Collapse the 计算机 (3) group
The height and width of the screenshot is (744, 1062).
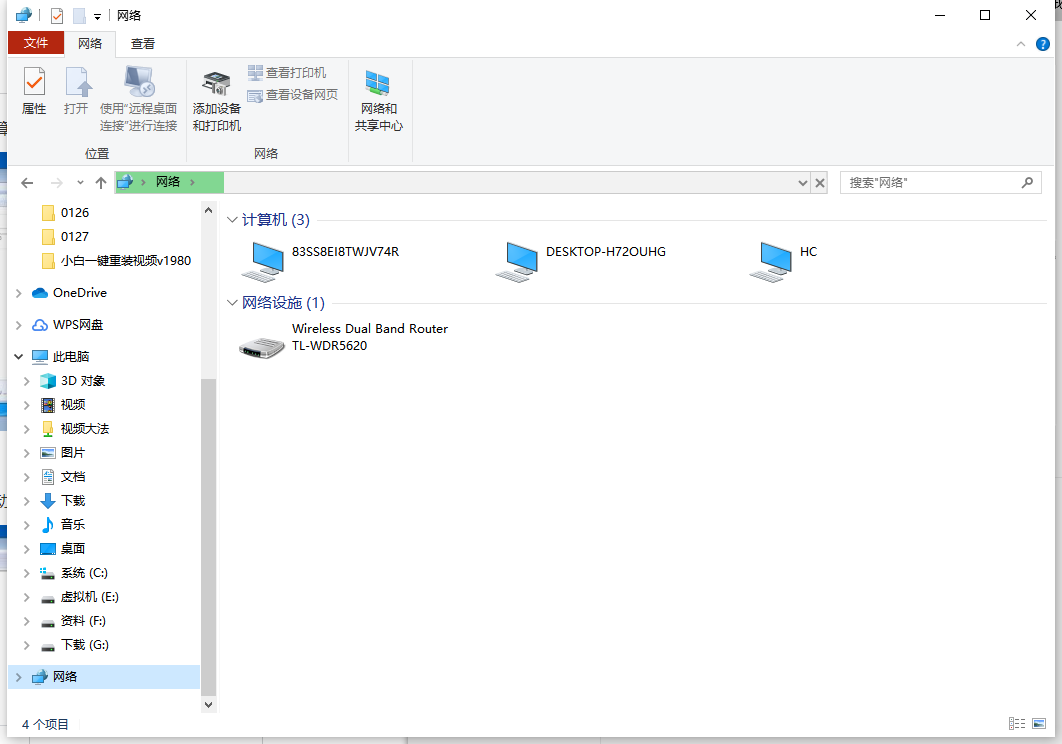(232, 220)
